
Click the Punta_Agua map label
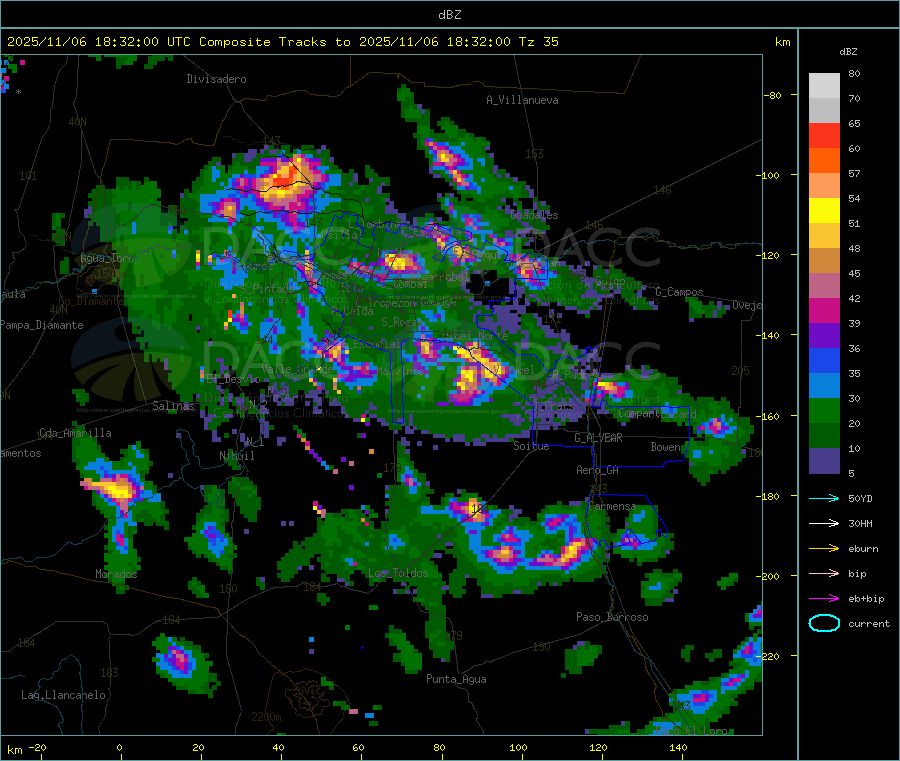[x=456, y=679]
